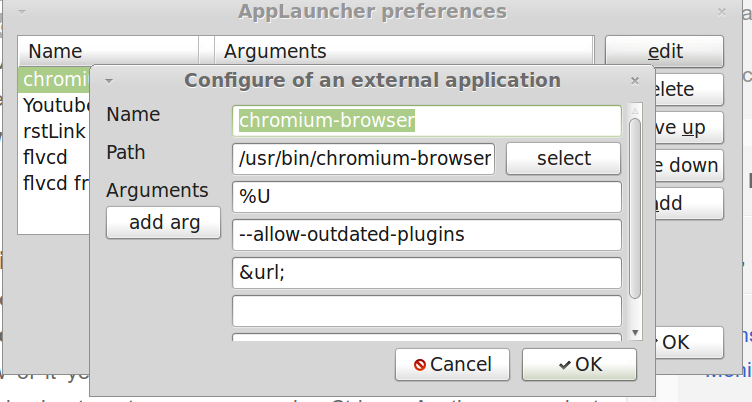Focus the Name field containing chromium-browser
752x402 pixels.
[x=427, y=120]
